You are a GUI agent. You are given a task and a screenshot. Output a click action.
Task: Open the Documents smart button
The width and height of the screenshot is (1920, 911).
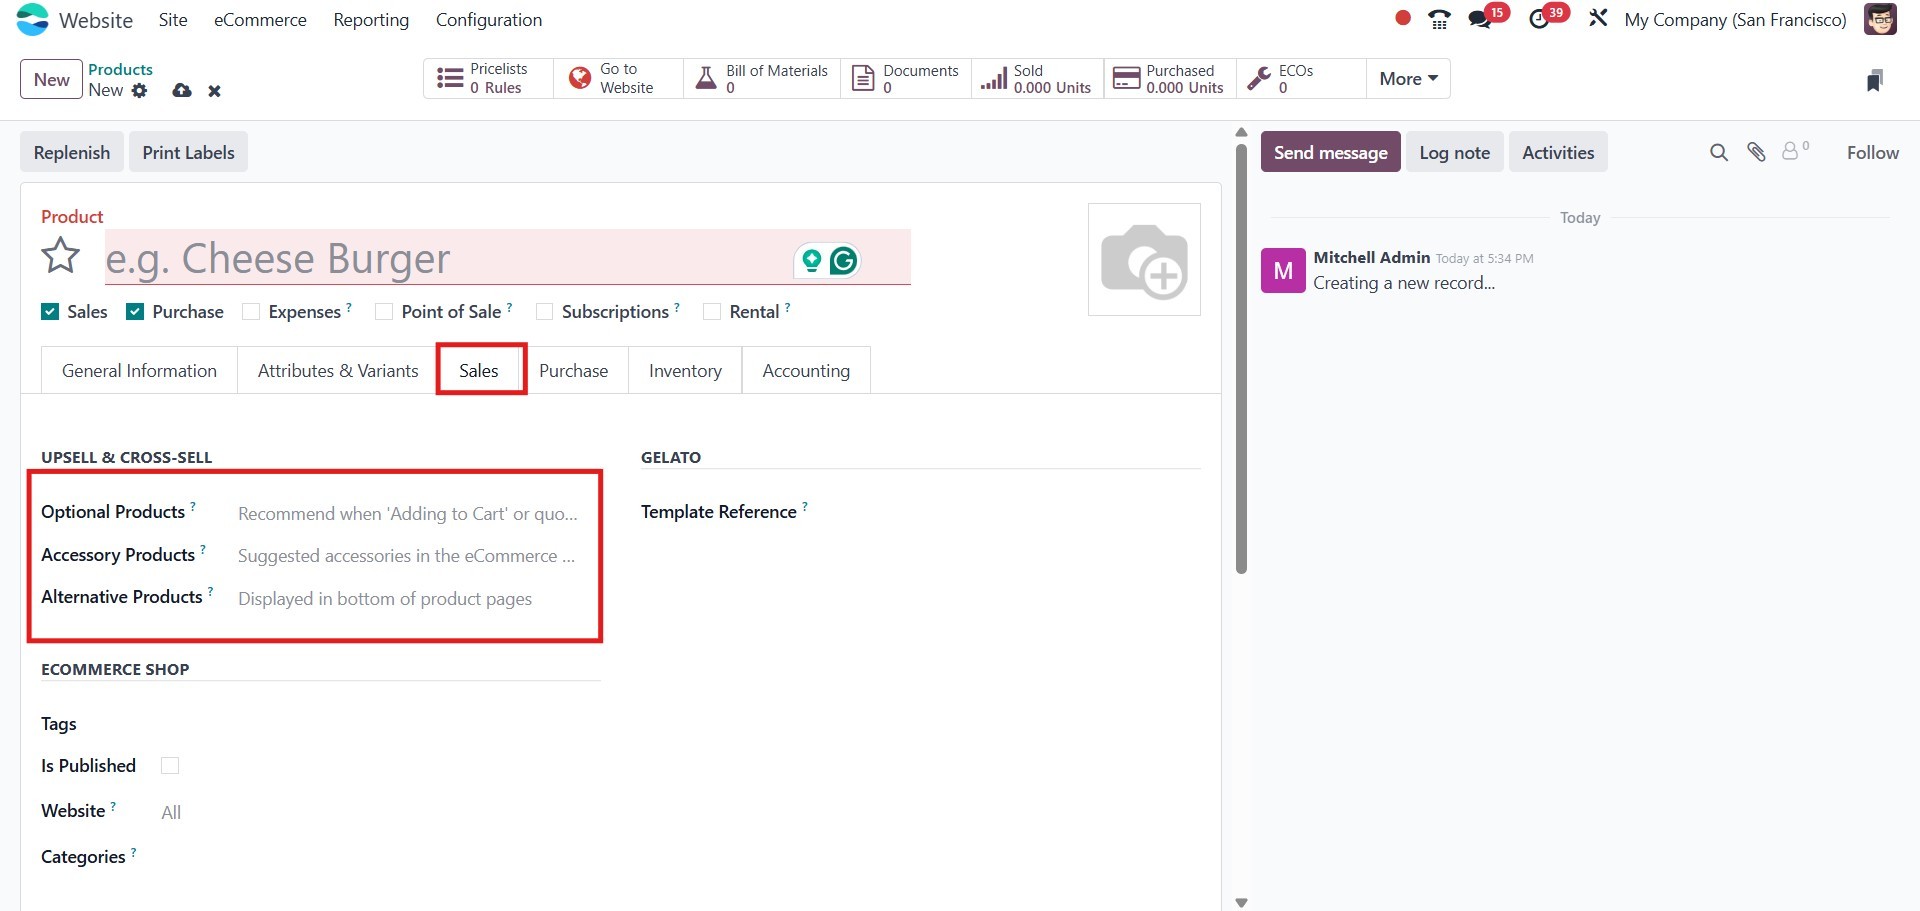906,78
